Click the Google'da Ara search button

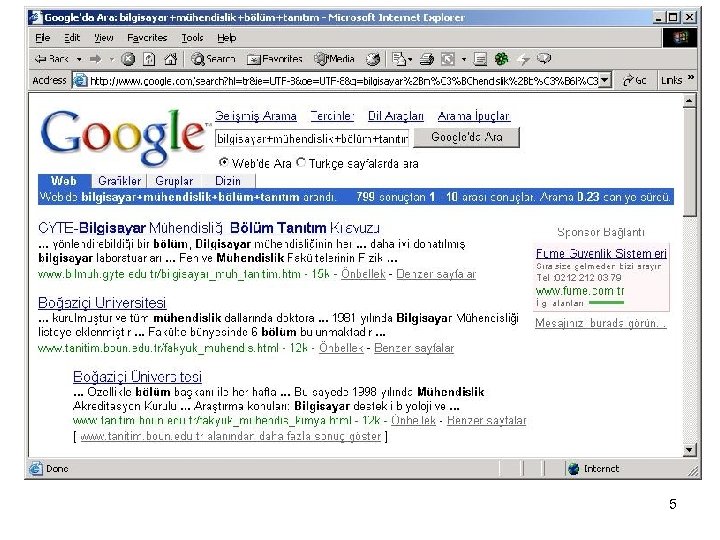[x=467, y=137]
